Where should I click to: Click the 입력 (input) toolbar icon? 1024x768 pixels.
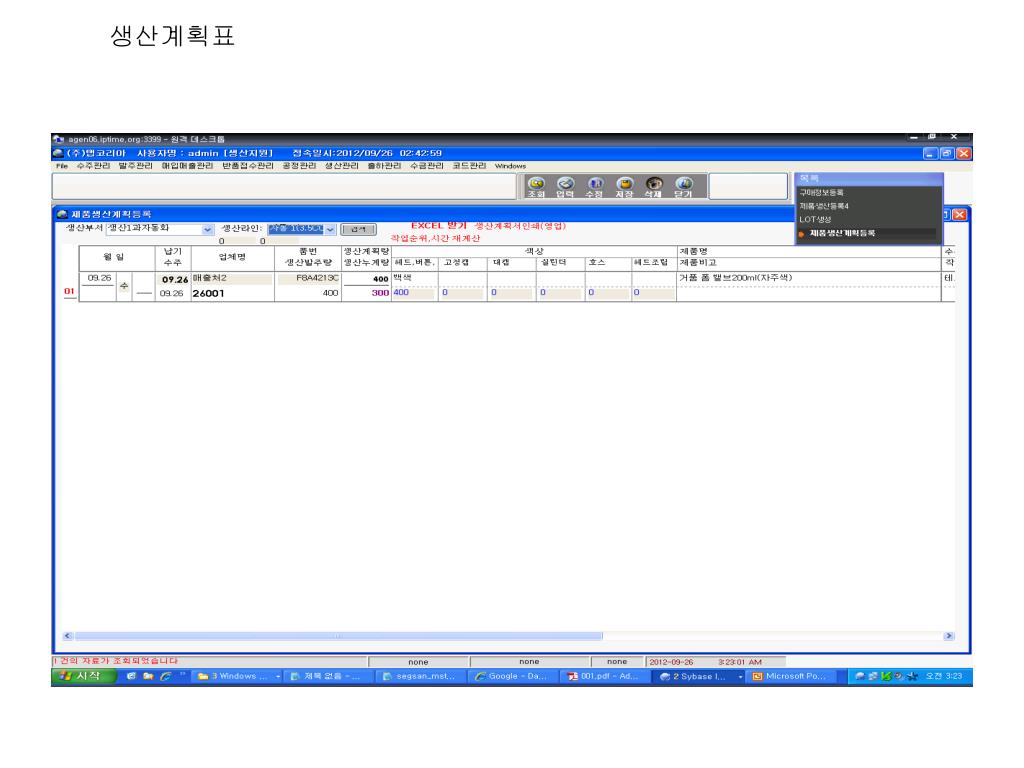pos(566,187)
